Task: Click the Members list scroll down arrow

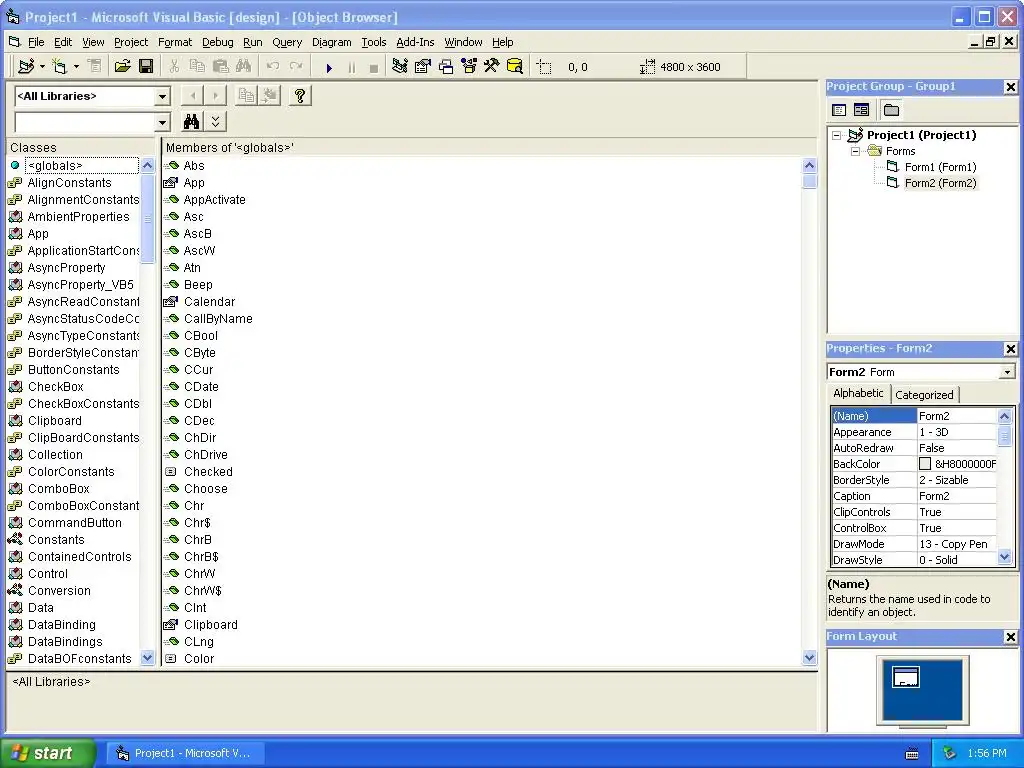Action: [x=809, y=658]
